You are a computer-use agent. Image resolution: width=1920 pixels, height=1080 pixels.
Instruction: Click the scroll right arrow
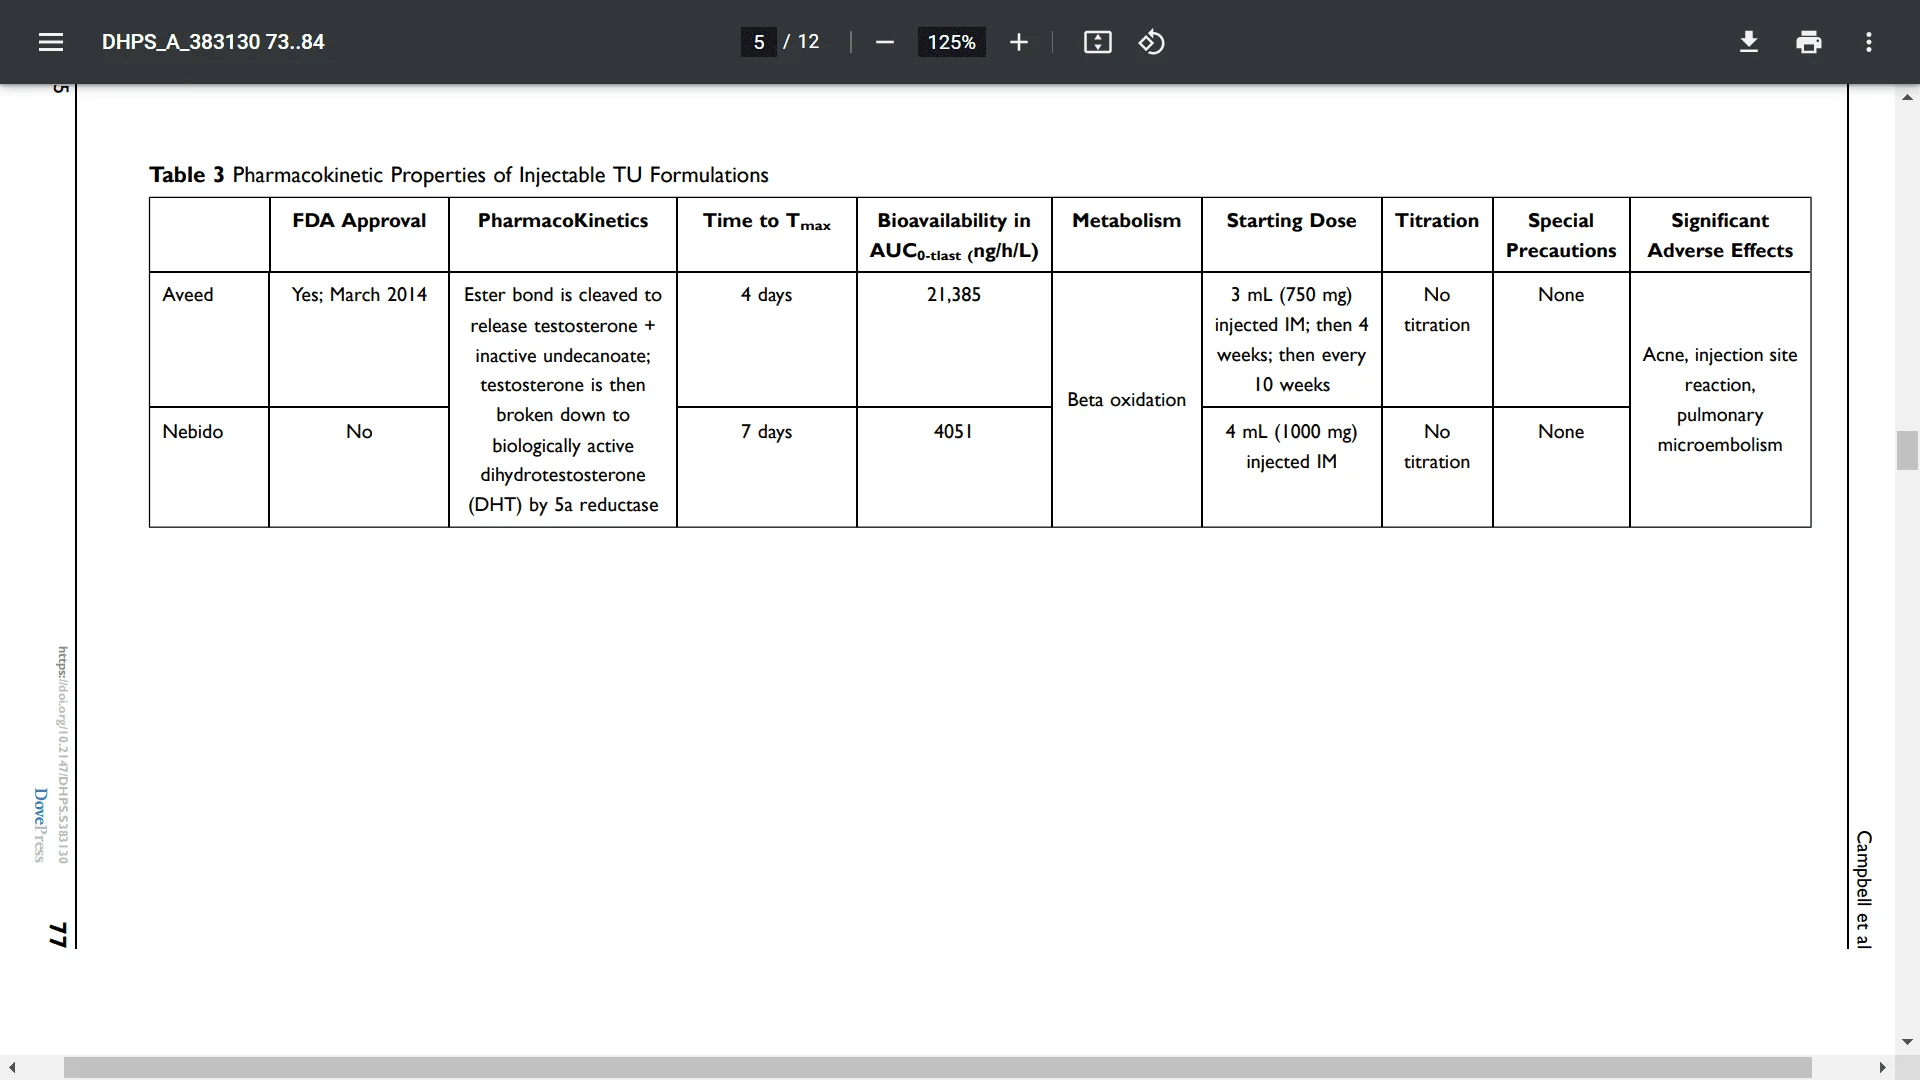(x=1882, y=1068)
